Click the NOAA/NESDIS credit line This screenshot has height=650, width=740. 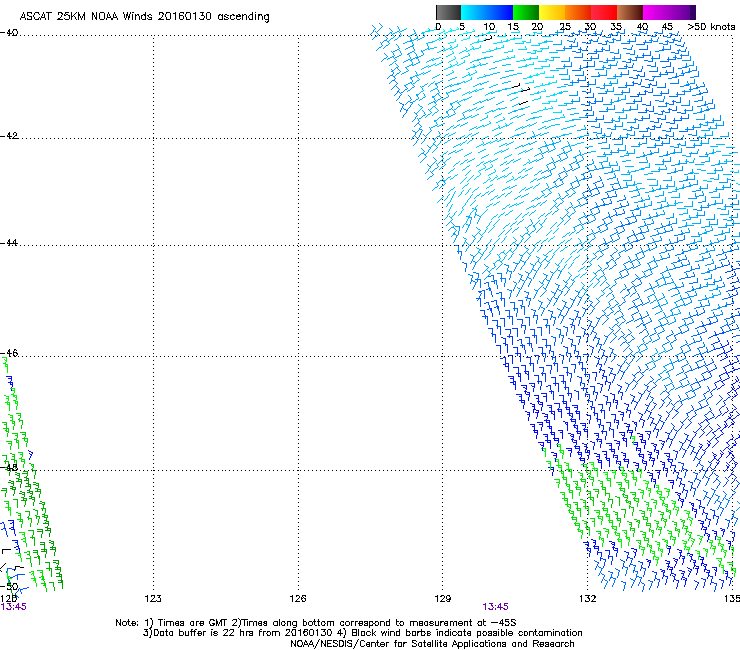(x=432, y=644)
